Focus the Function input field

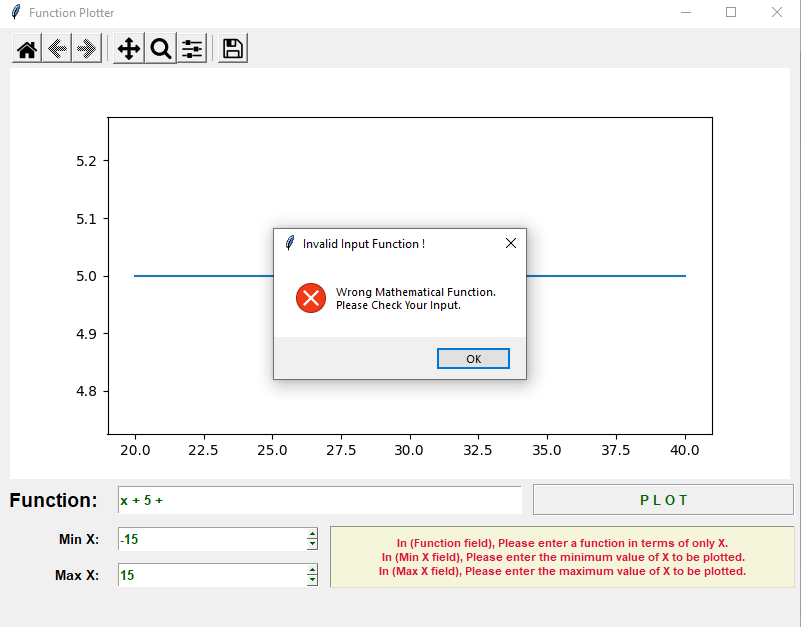coord(320,500)
